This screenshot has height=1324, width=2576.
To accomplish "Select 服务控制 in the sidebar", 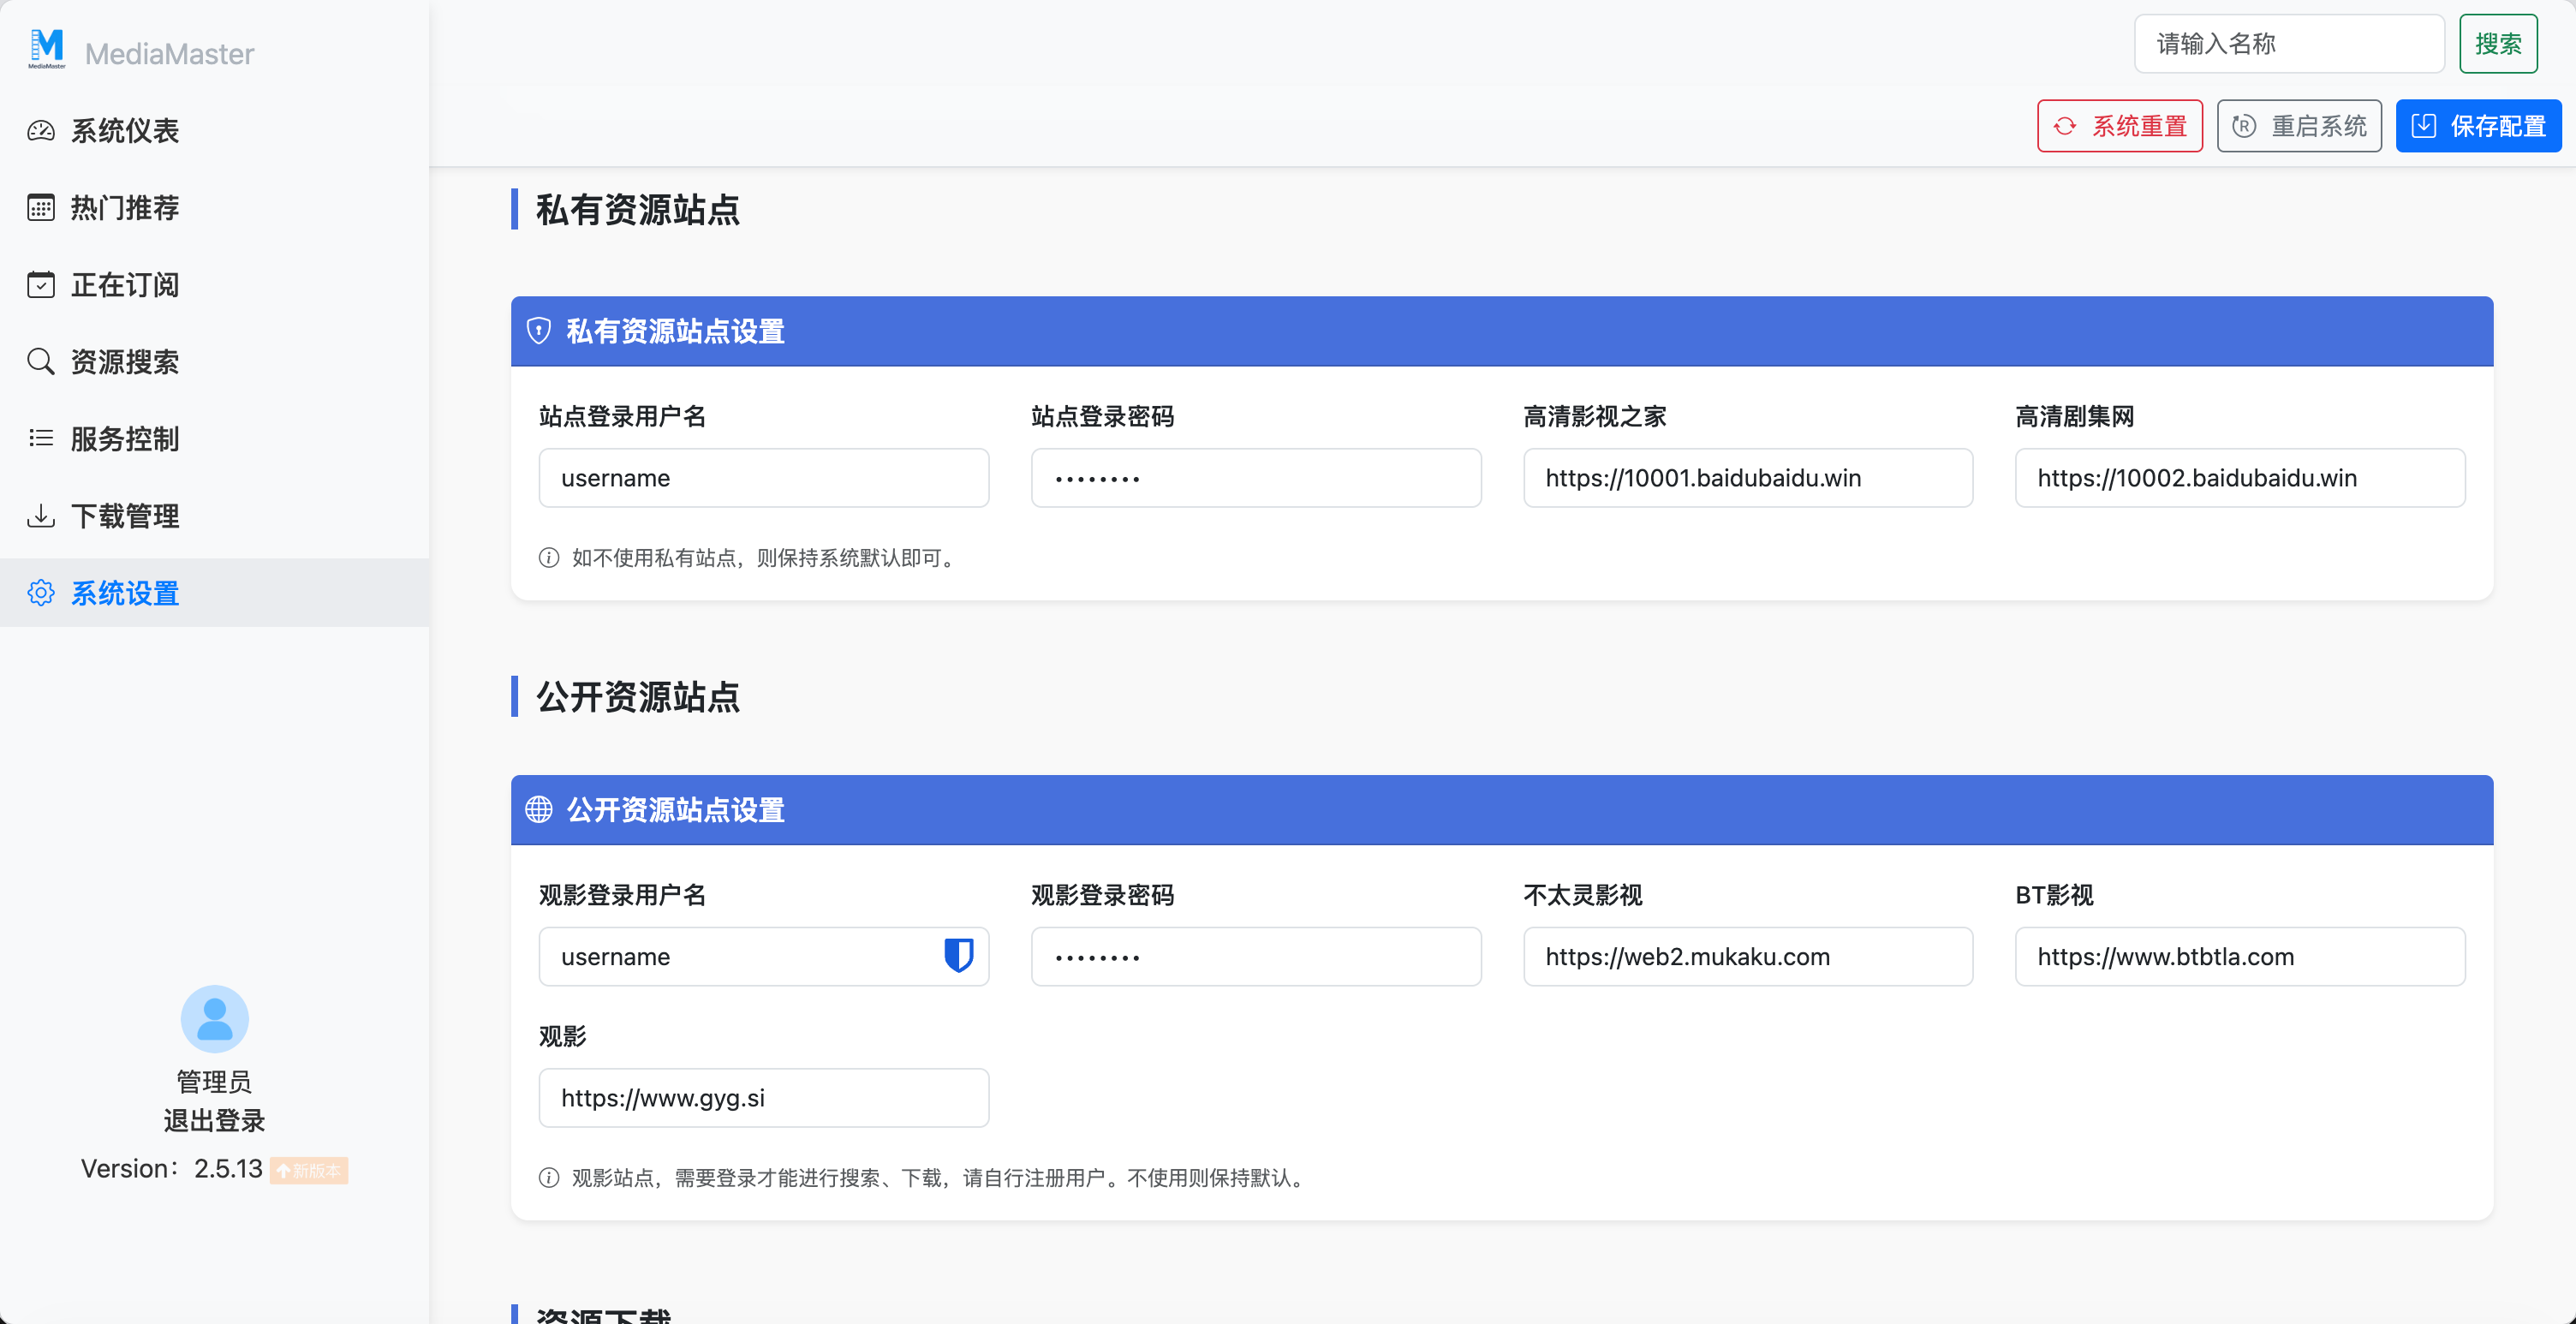I will pos(215,439).
